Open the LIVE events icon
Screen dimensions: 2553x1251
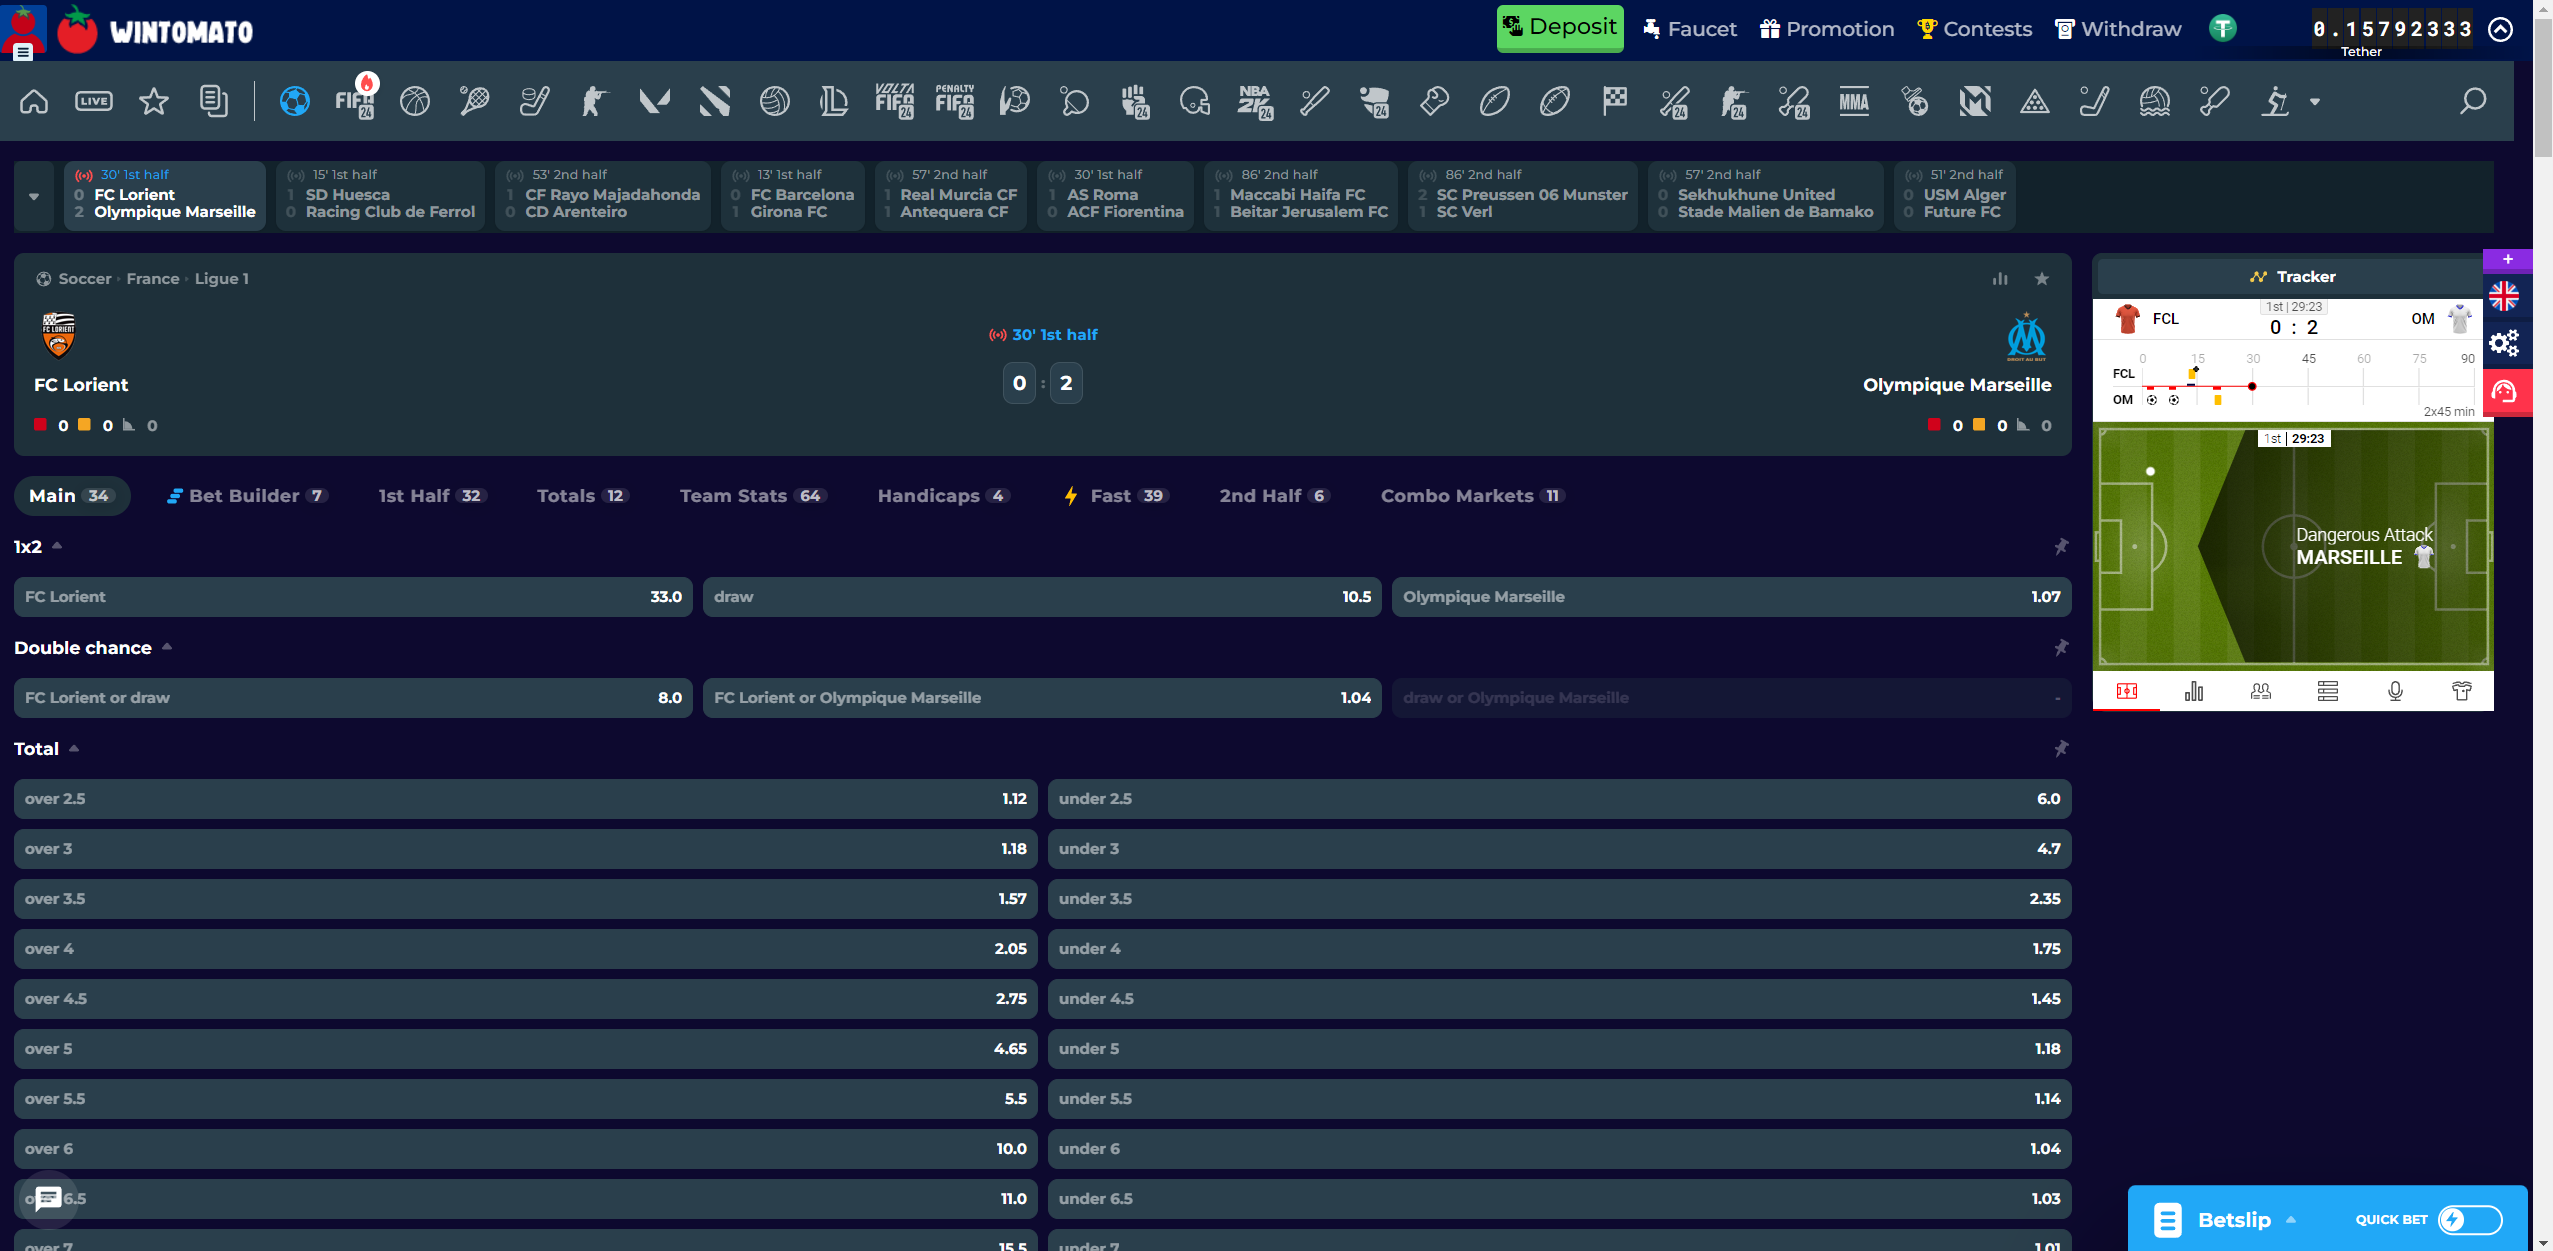tap(94, 101)
